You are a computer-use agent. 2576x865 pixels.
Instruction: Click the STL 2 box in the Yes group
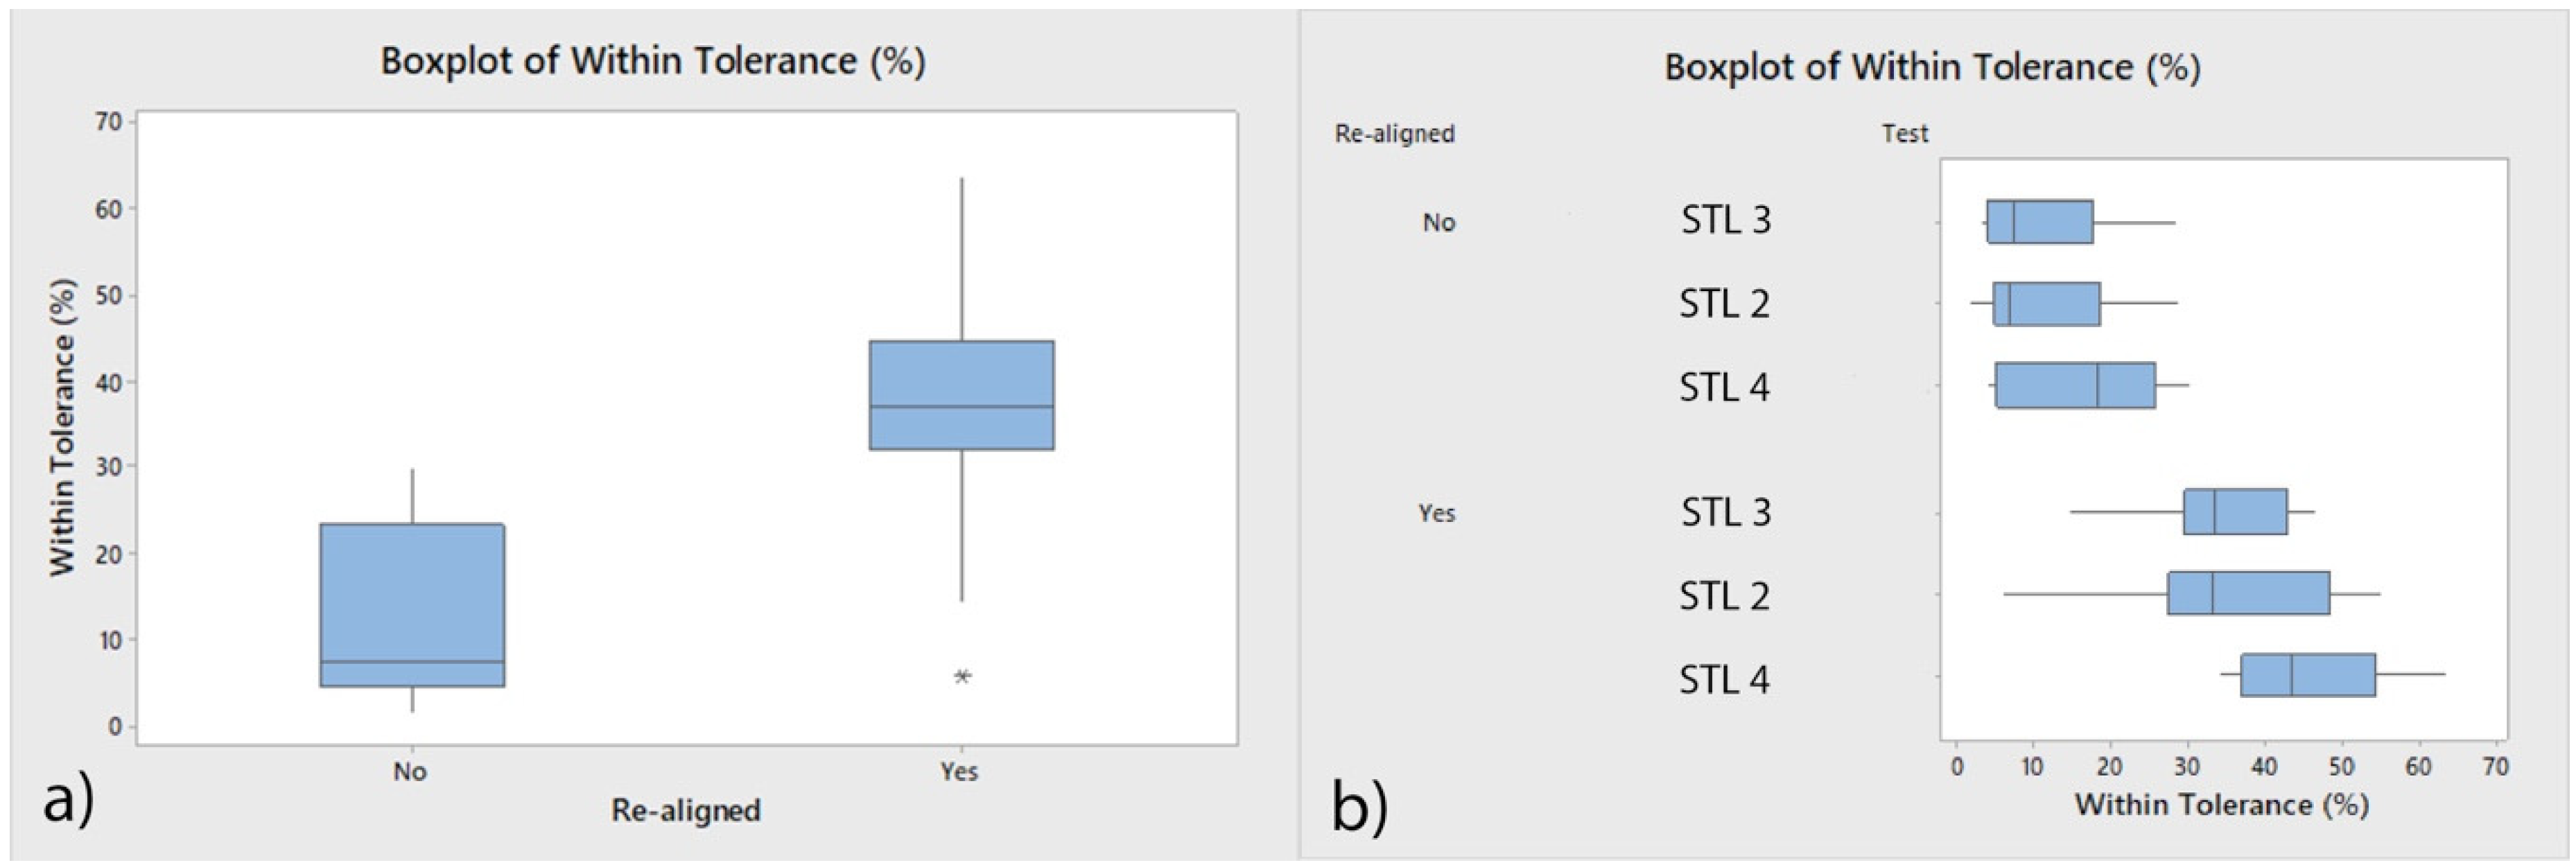tap(2248, 594)
